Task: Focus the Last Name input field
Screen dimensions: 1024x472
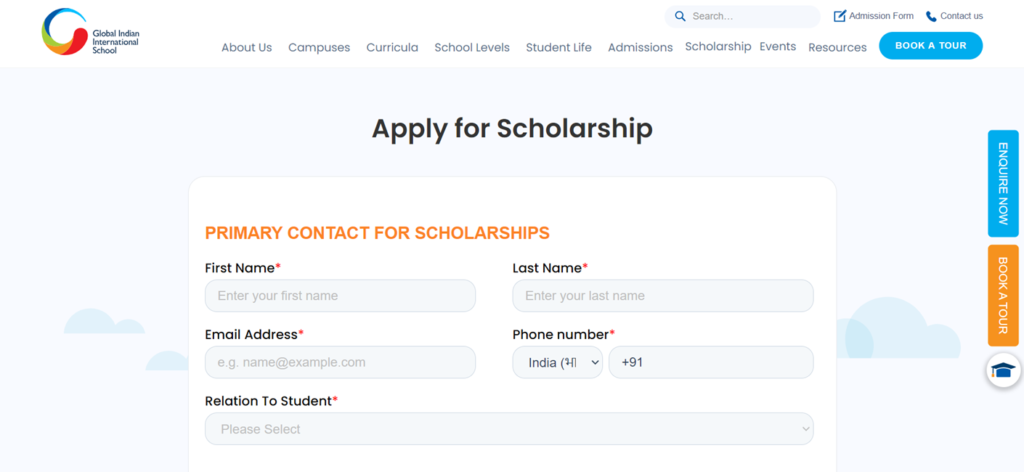Action: (x=663, y=296)
